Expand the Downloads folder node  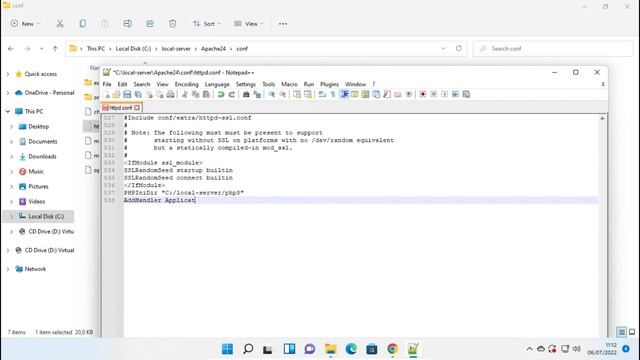pyautogui.click(x=11, y=157)
